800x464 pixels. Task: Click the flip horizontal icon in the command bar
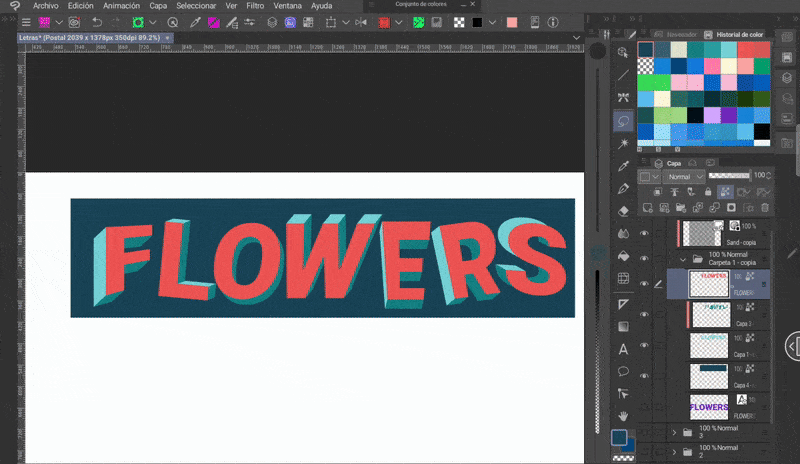tap(361, 22)
